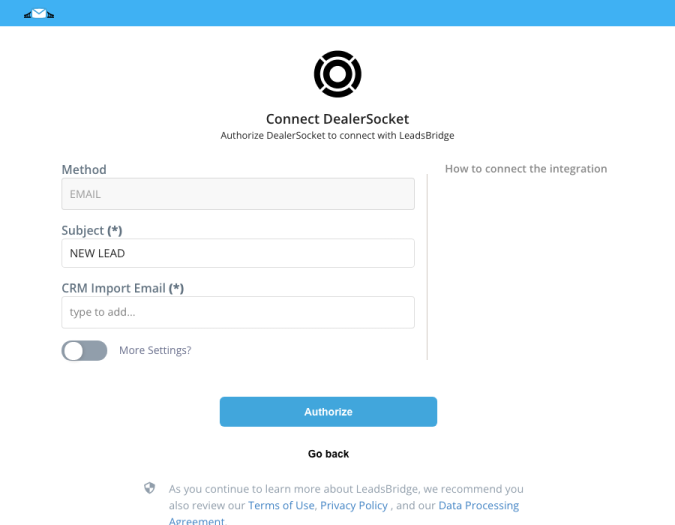Viewport: 675px width, 525px height.
Task: Focus the Subject field containing NEW LEAD
Action: pyautogui.click(x=238, y=253)
